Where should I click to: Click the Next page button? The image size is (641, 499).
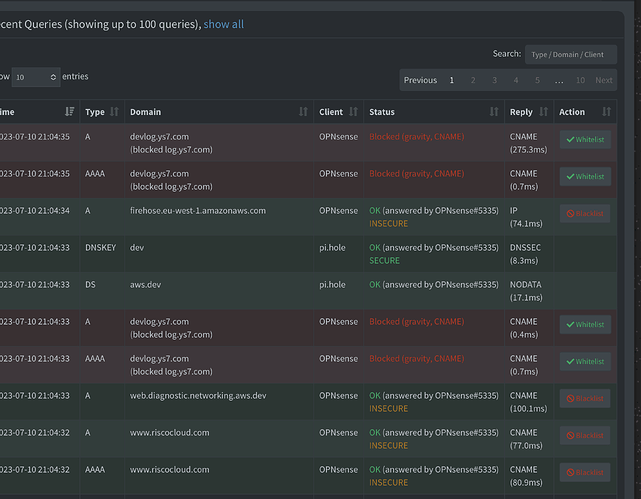pyautogui.click(x=604, y=80)
